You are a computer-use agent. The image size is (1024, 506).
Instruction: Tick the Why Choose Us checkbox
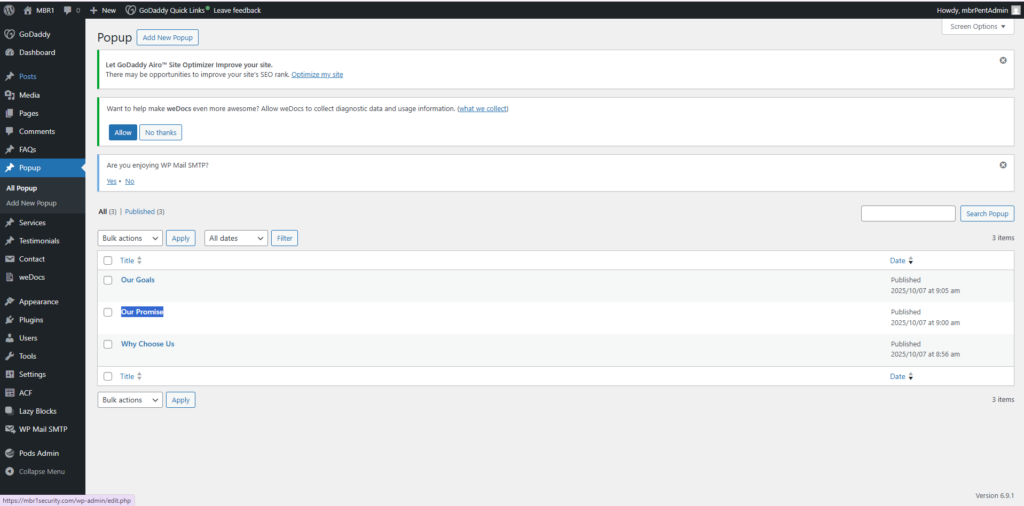pyautogui.click(x=108, y=344)
